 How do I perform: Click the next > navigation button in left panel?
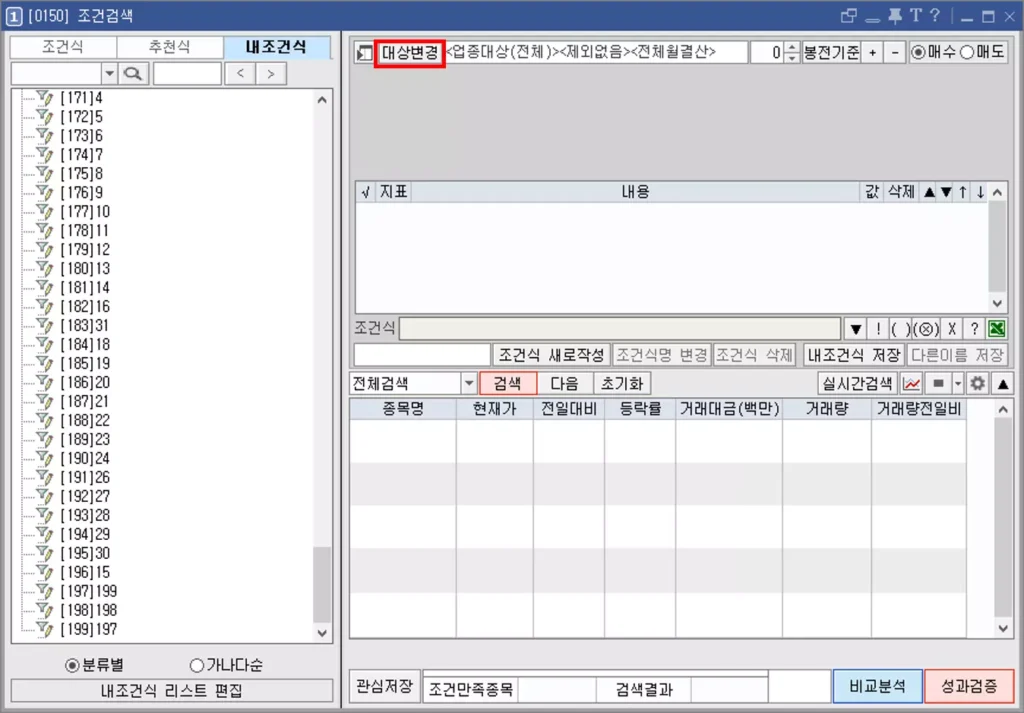coord(270,74)
